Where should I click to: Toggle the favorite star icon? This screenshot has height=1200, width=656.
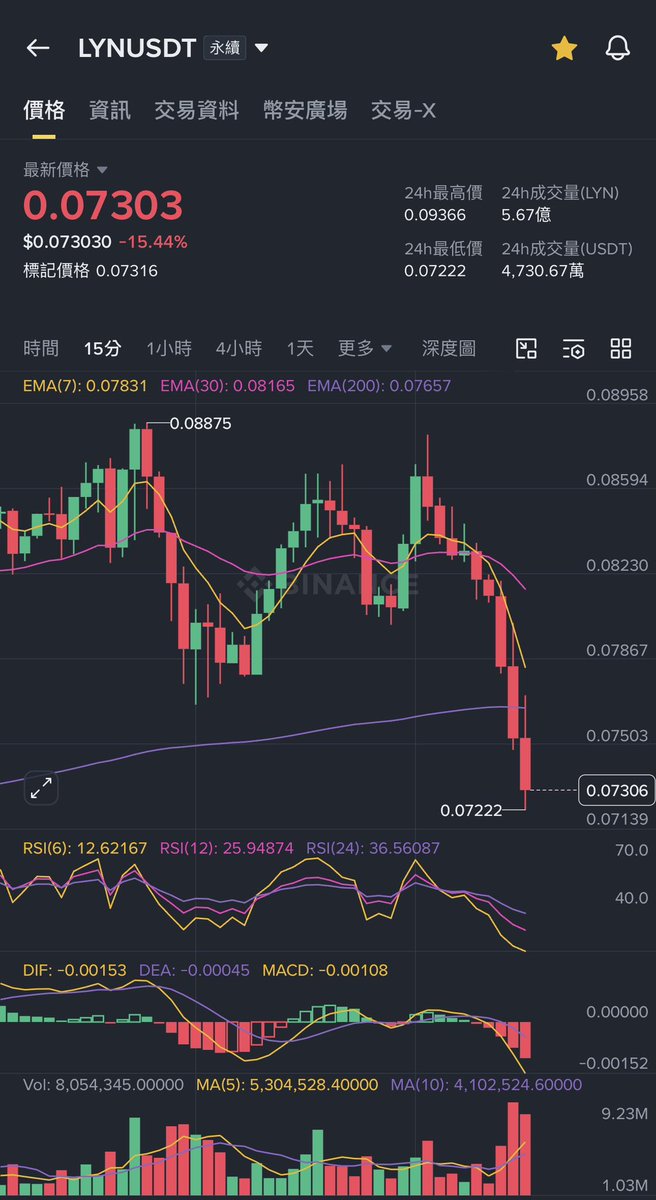(564, 48)
